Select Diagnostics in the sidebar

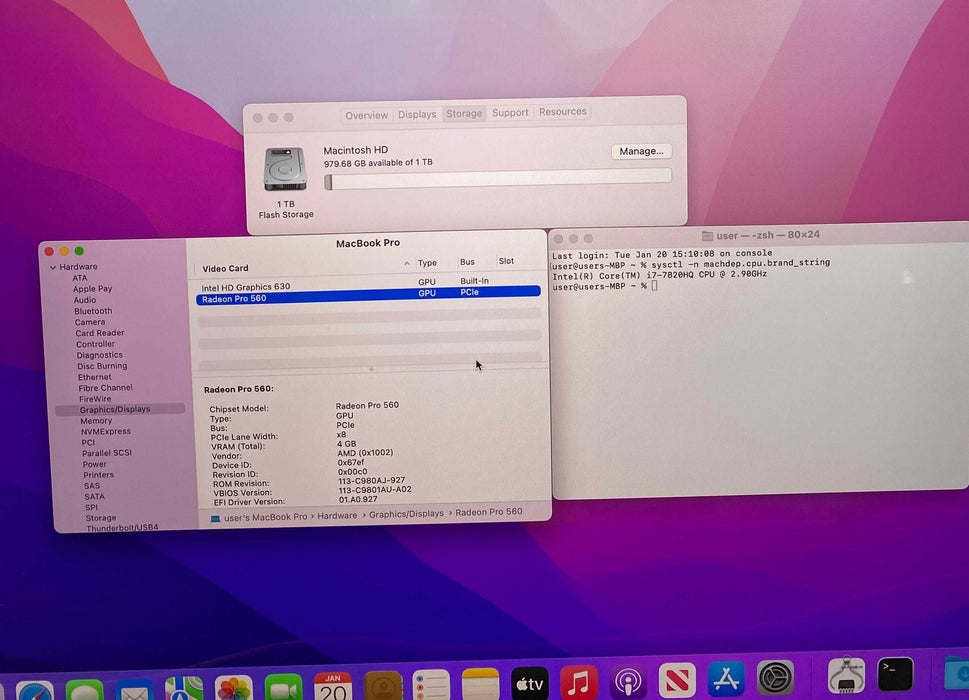click(99, 355)
